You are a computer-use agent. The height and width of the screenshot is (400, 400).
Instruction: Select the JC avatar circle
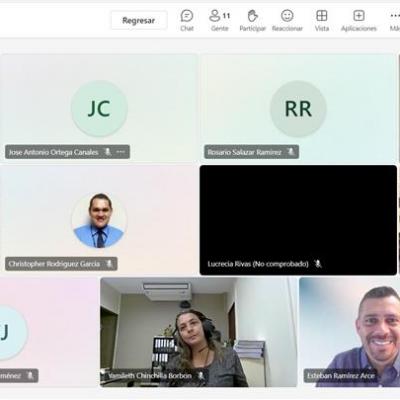(x=99, y=109)
